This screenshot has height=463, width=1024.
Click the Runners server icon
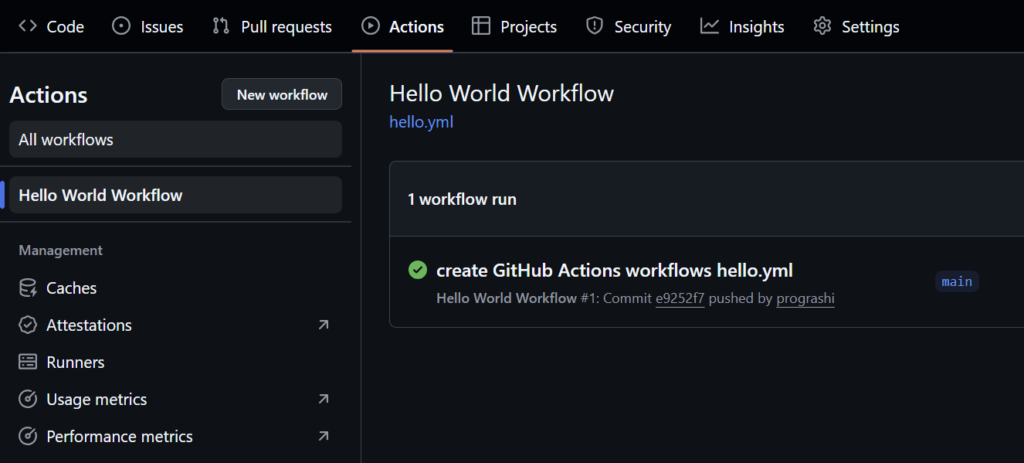tap(28, 362)
